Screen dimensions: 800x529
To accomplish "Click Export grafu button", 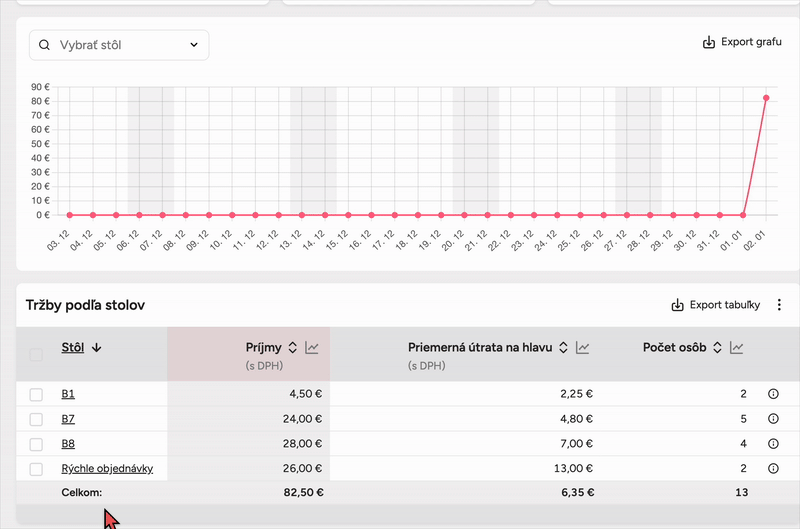I will [742, 43].
